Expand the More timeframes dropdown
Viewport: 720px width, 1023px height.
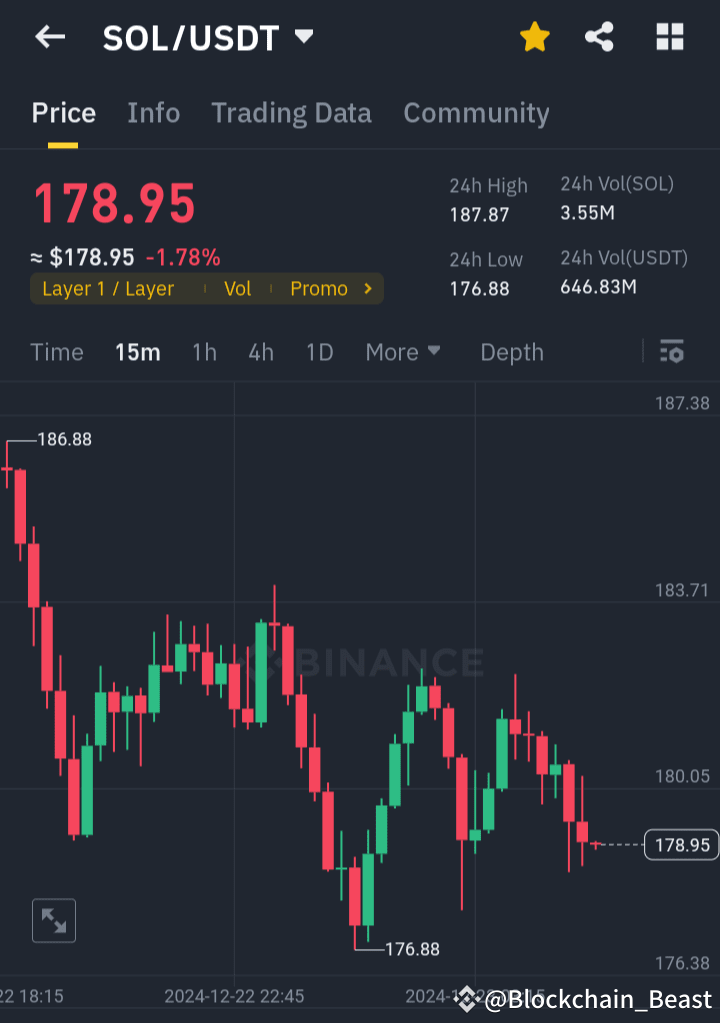(402, 352)
